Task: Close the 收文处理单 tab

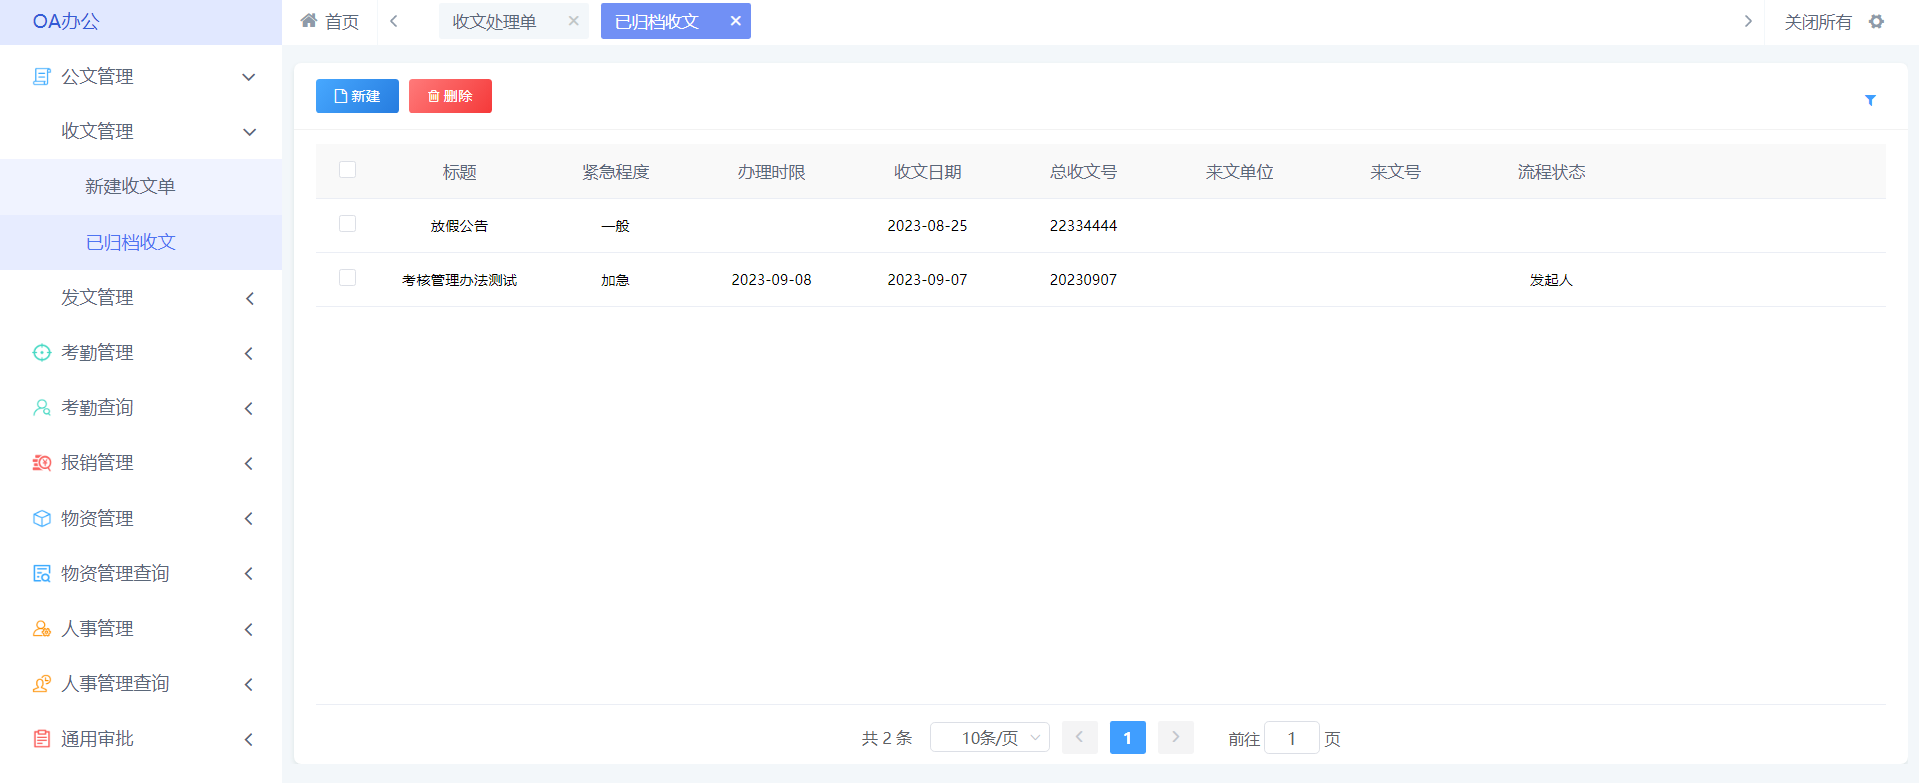Action: click(573, 21)
